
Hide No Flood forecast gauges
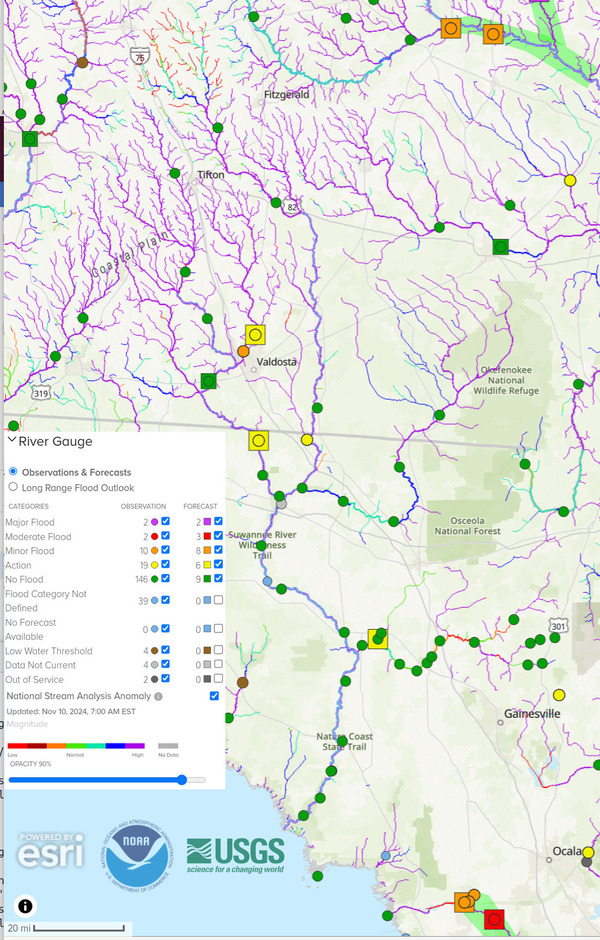[x=218, y=579]
